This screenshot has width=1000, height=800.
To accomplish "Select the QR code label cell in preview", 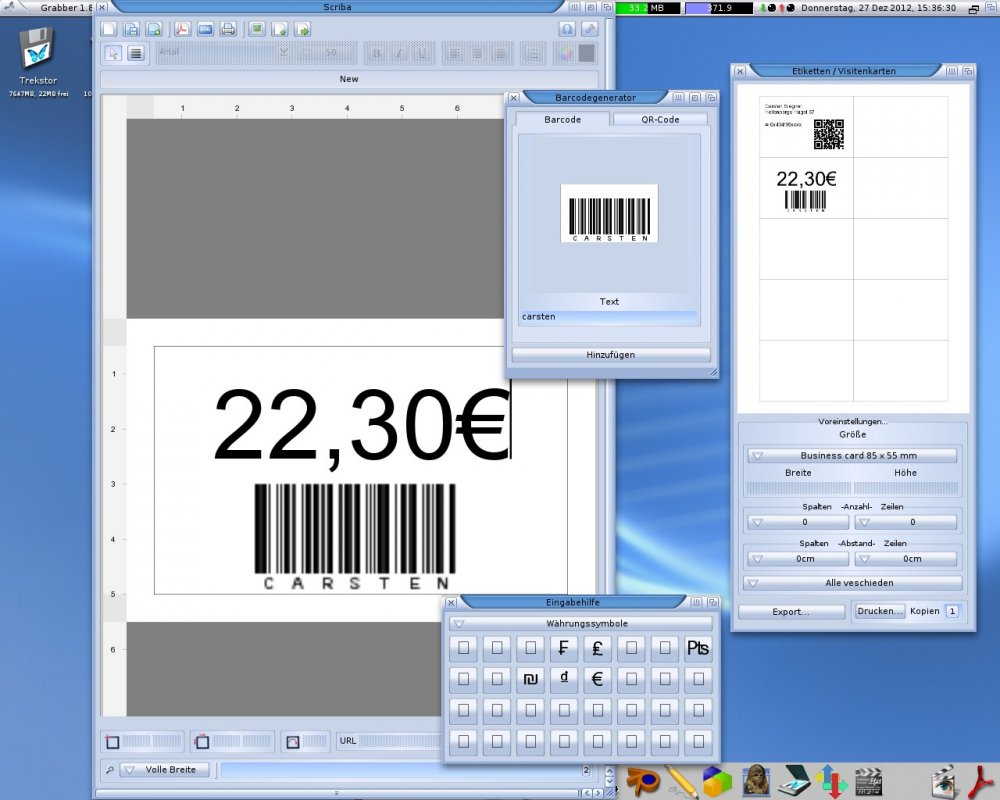I will [x=806, y=127].
